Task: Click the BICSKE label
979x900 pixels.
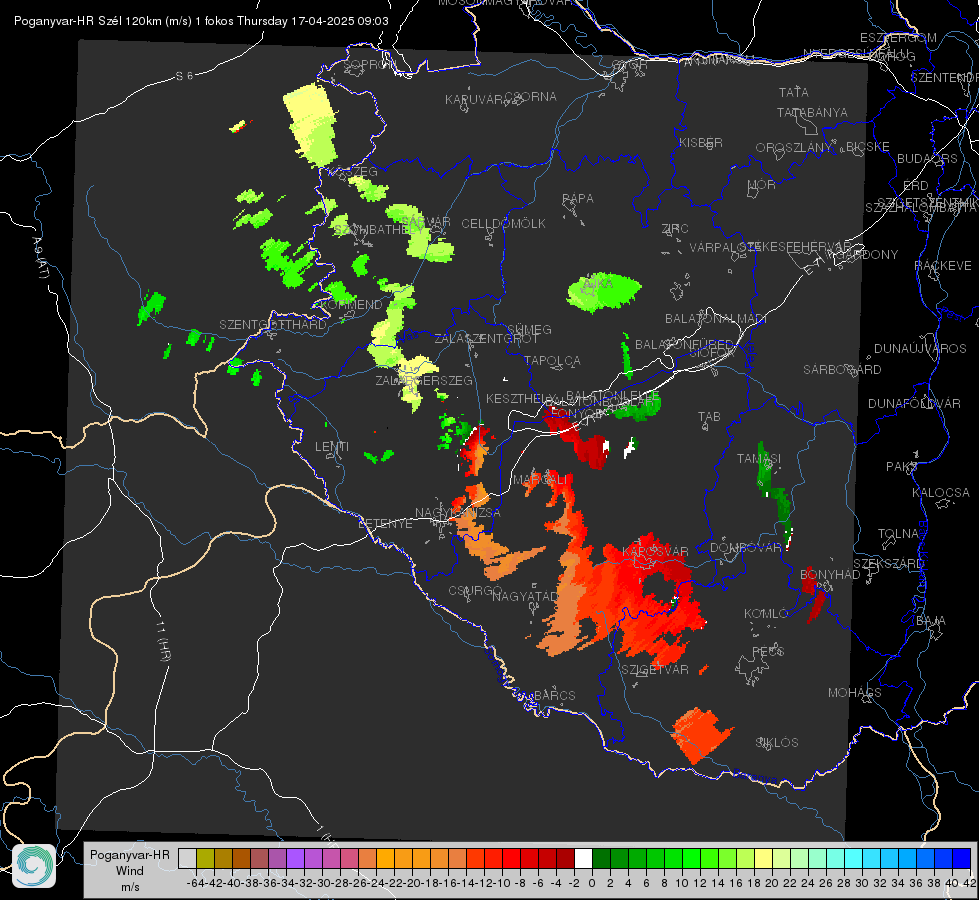Action: click(867, 146)
